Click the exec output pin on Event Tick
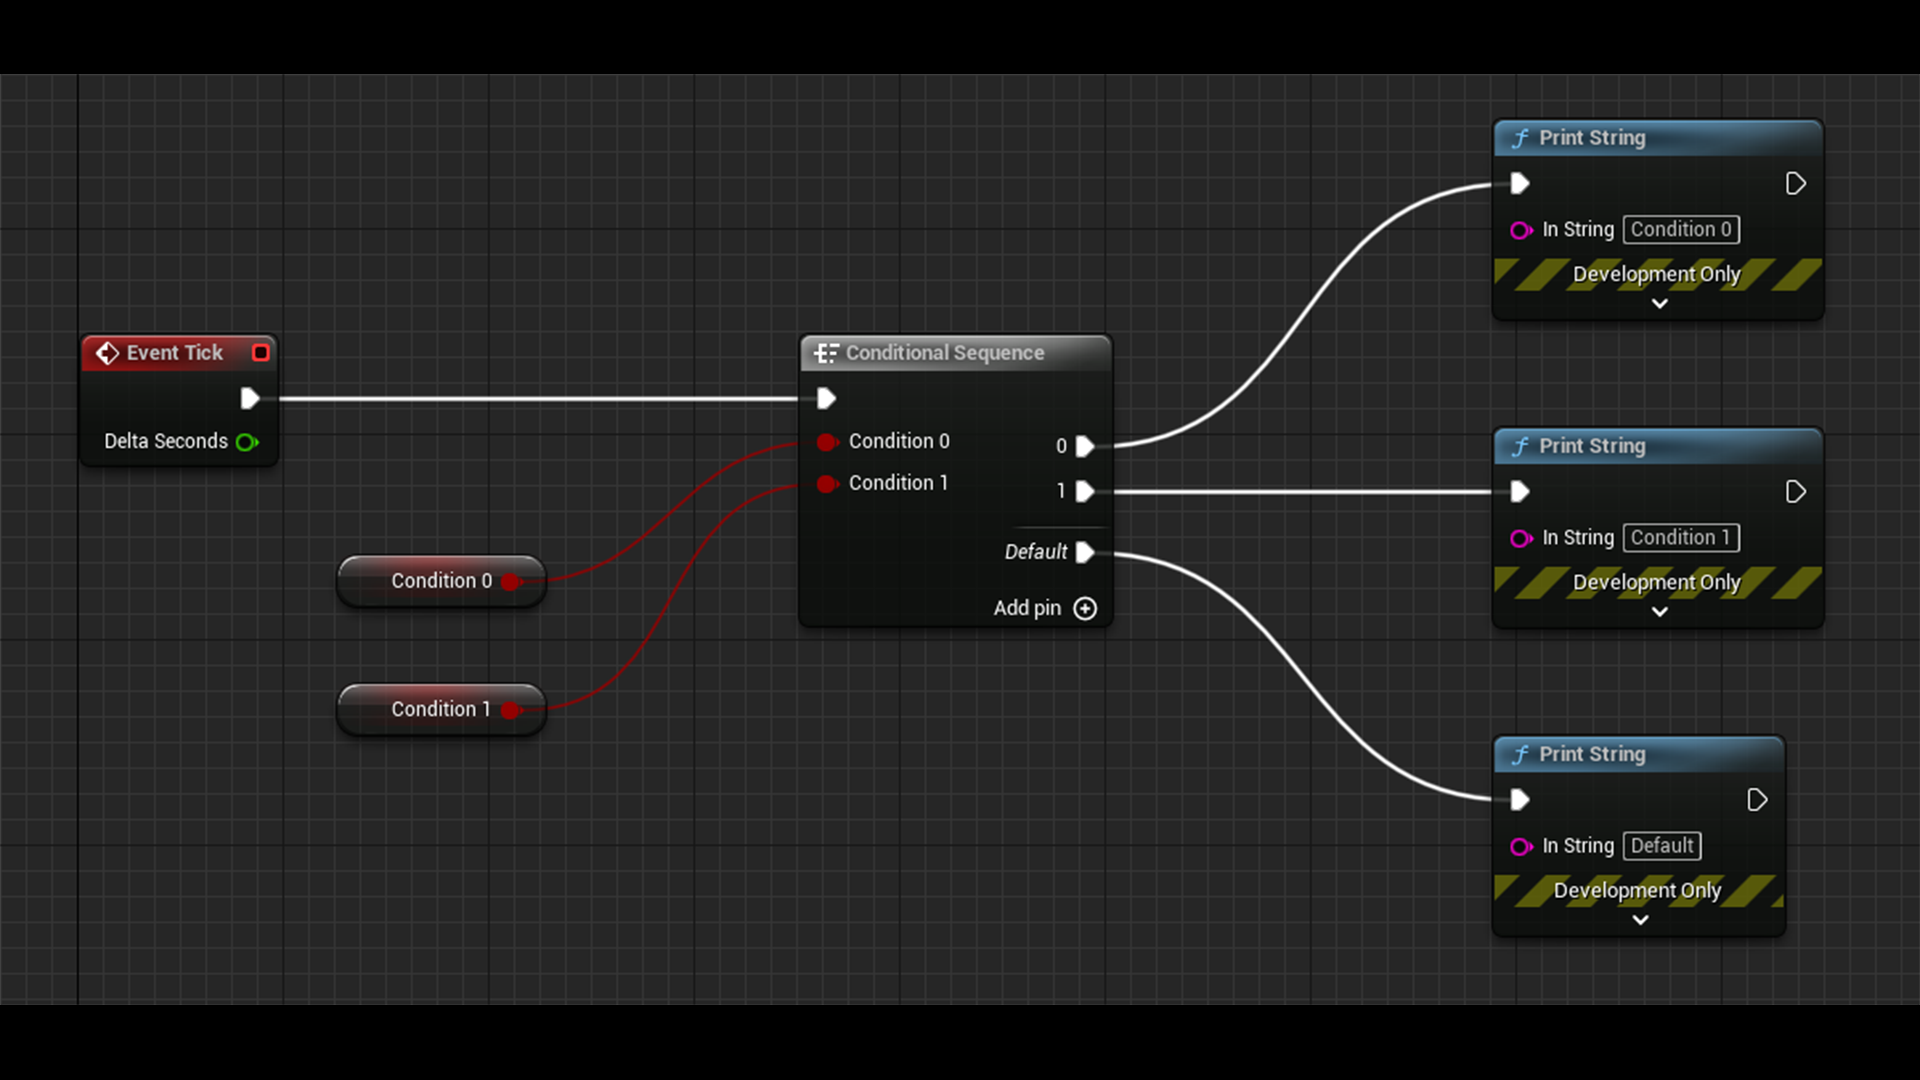 250,398
